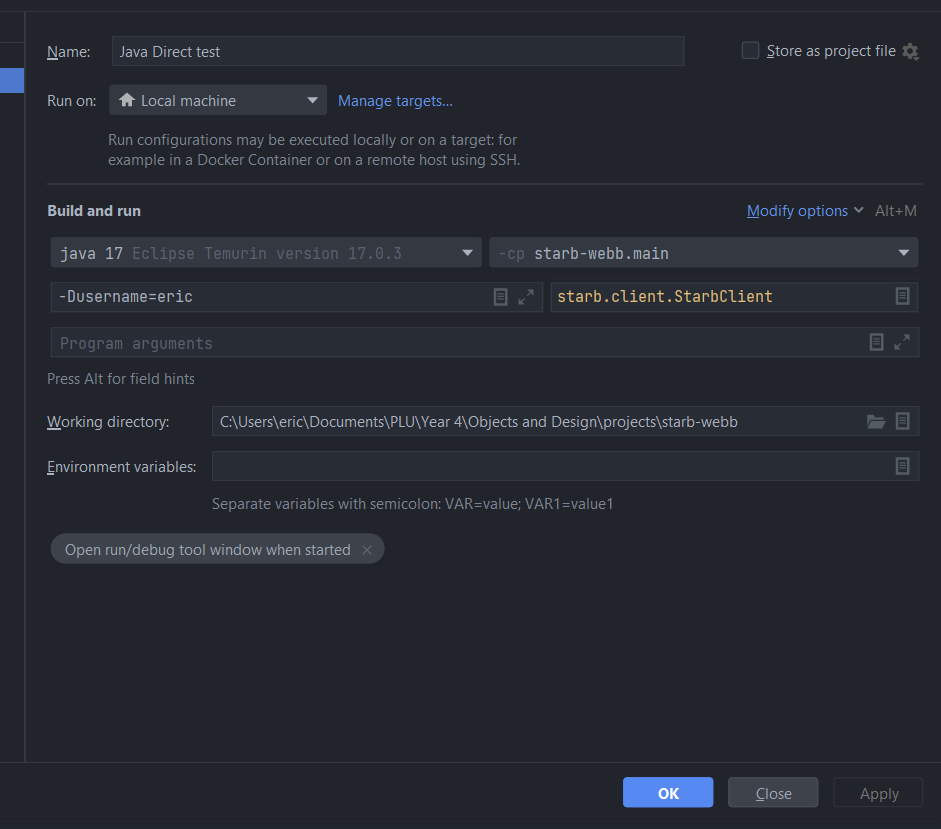Click the insert macro icon in VM options field
This screenshot has height=829, width=941.
coord(501,297)
